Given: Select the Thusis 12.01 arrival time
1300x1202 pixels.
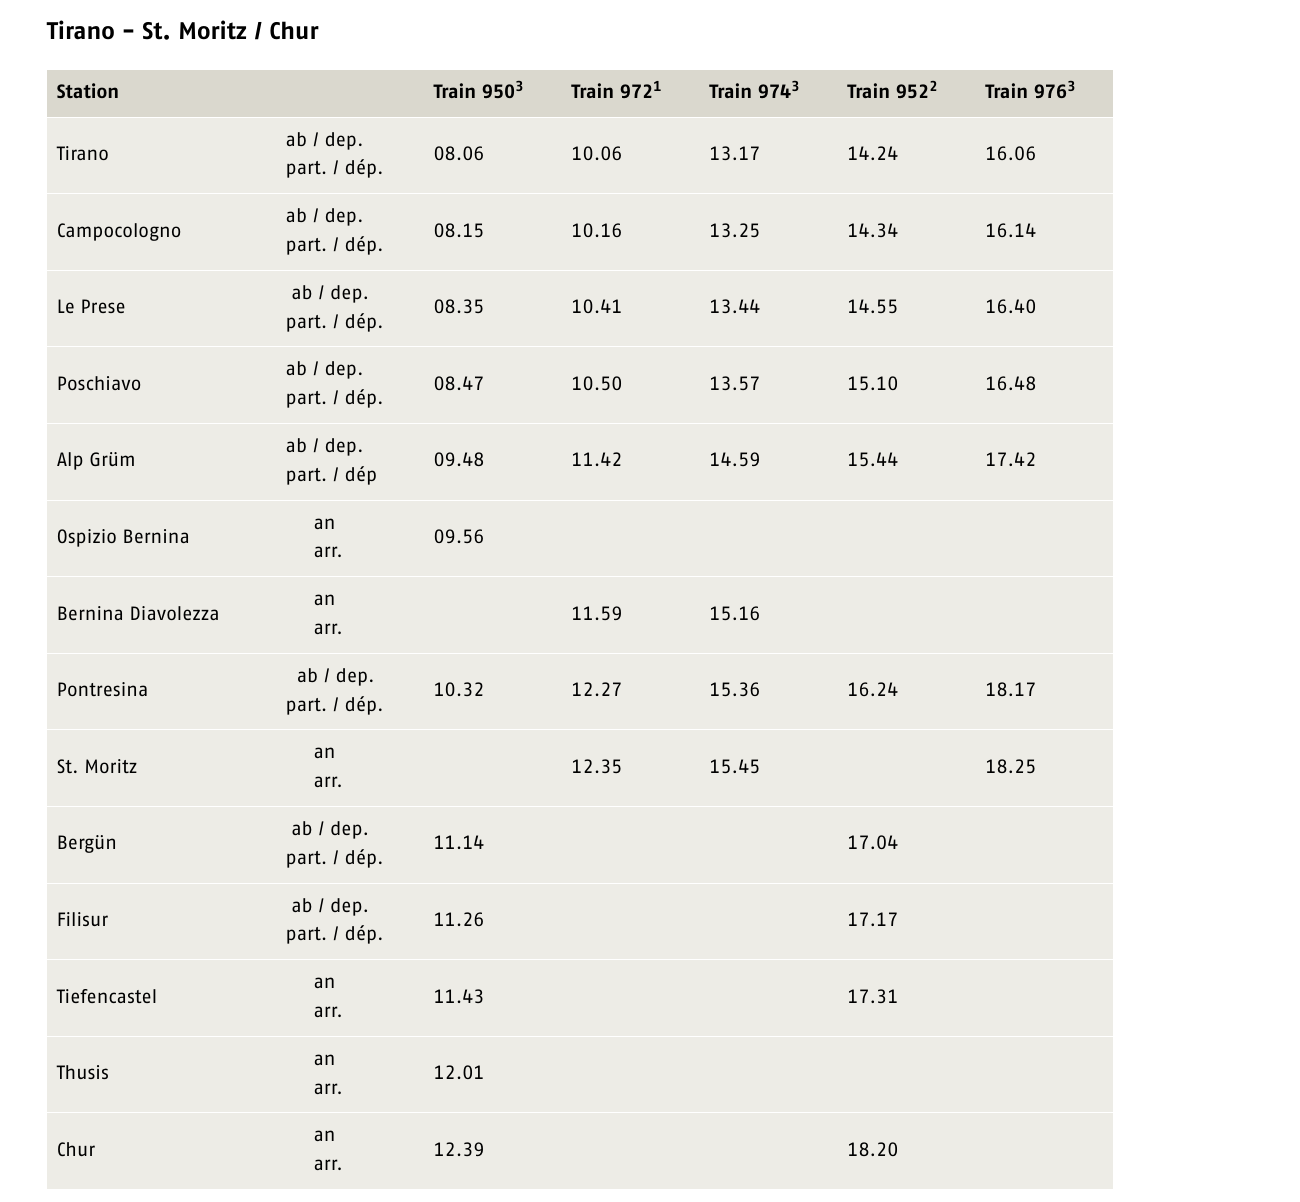Looking at the screenshot, I should pyautogui.click(x=459, y=1073).
